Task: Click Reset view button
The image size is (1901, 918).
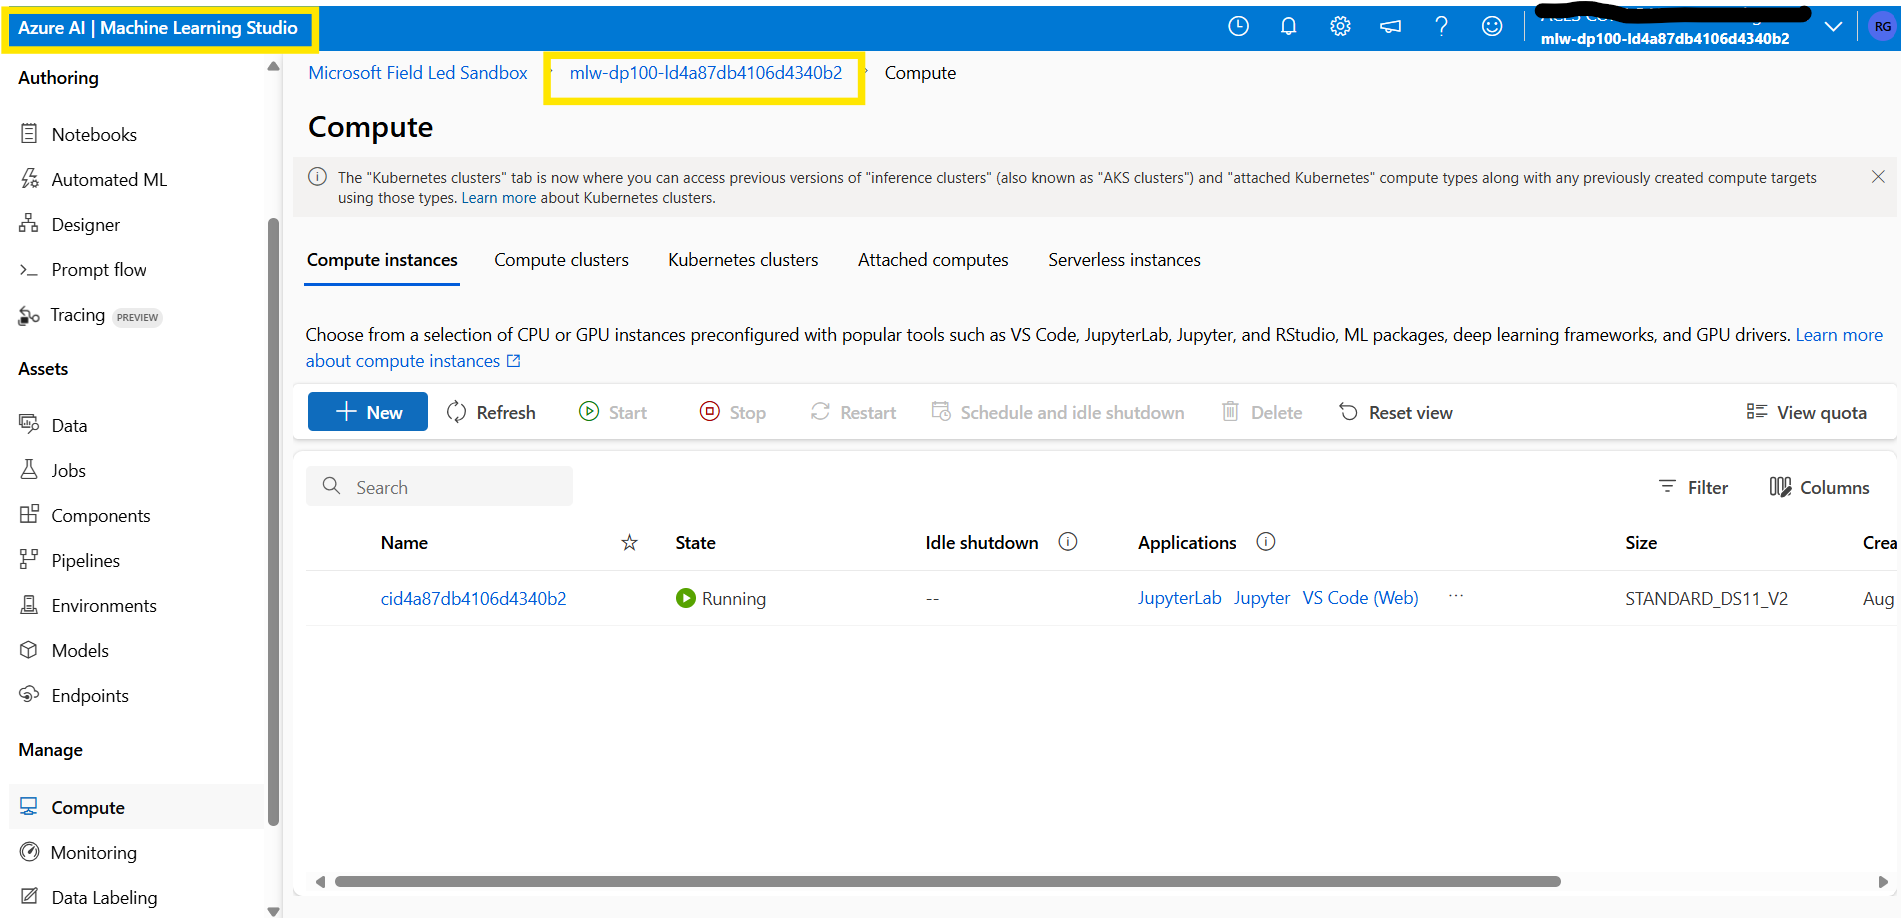Action: (1396, 412)
